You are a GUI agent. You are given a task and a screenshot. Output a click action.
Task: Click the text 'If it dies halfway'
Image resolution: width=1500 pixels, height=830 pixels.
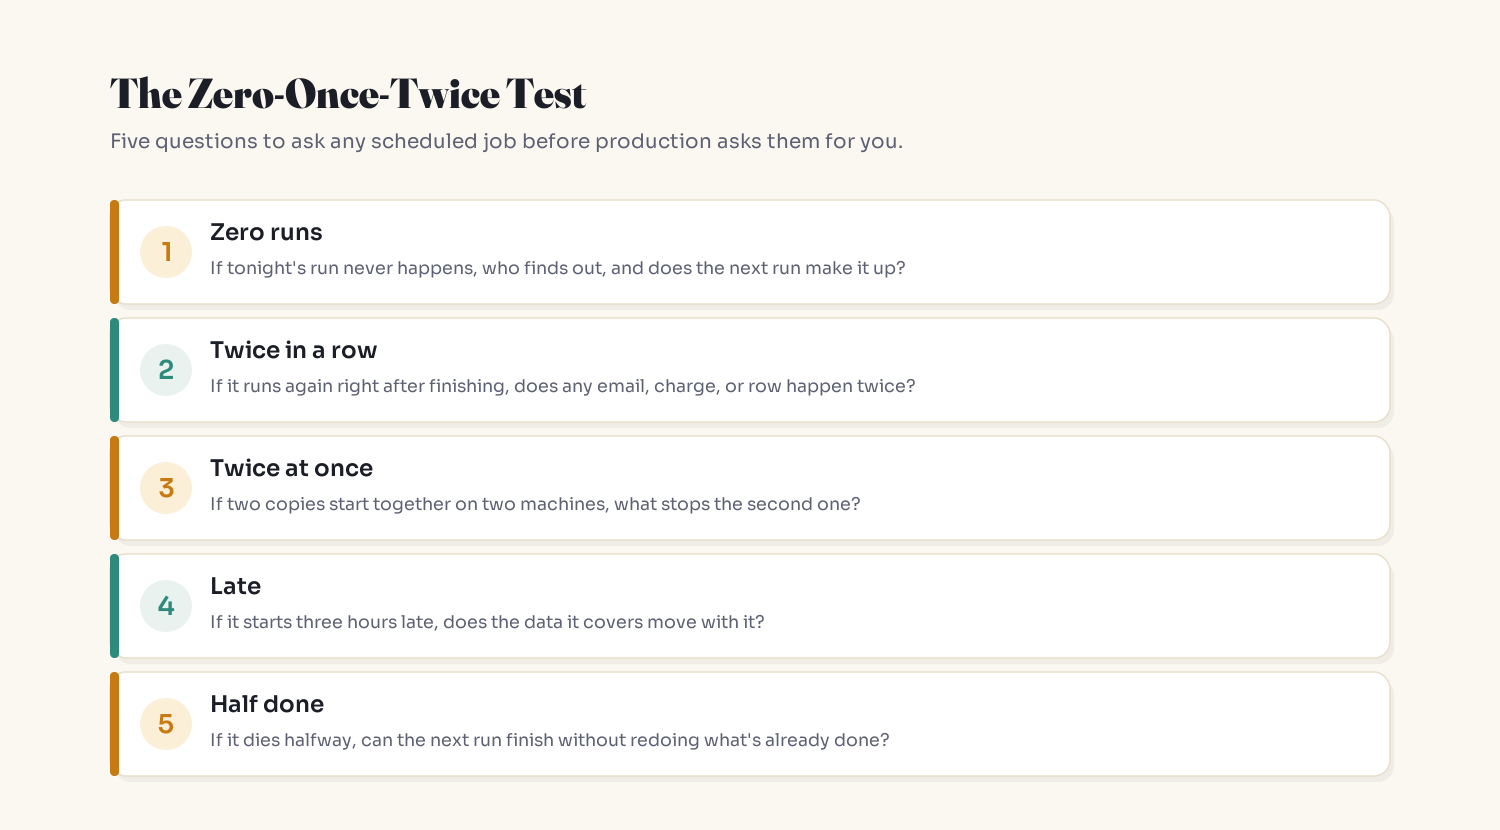point(282,740)
